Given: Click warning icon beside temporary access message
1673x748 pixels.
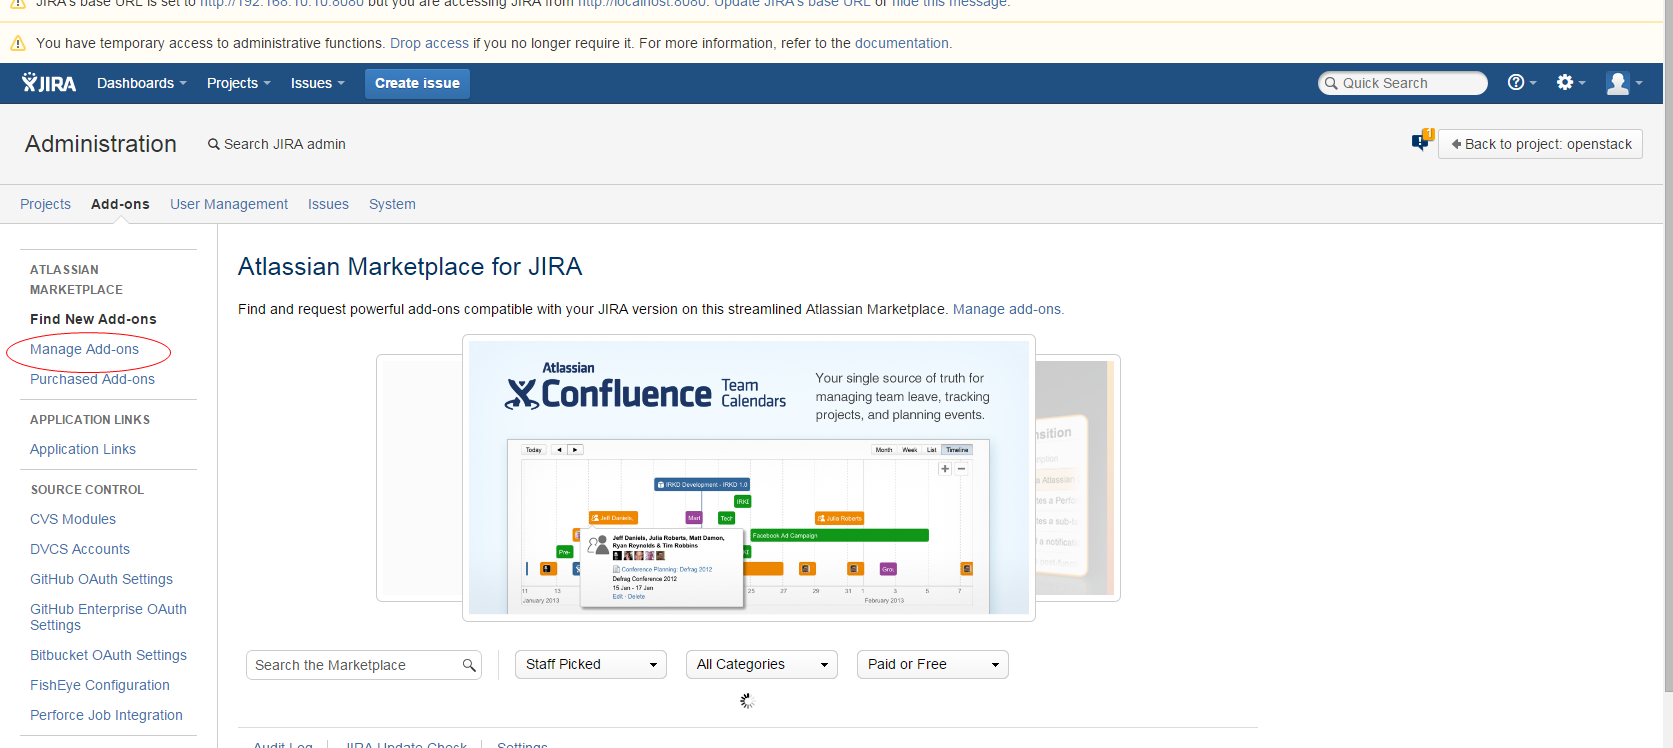Looking at the screenshot, I should [18, 43].
